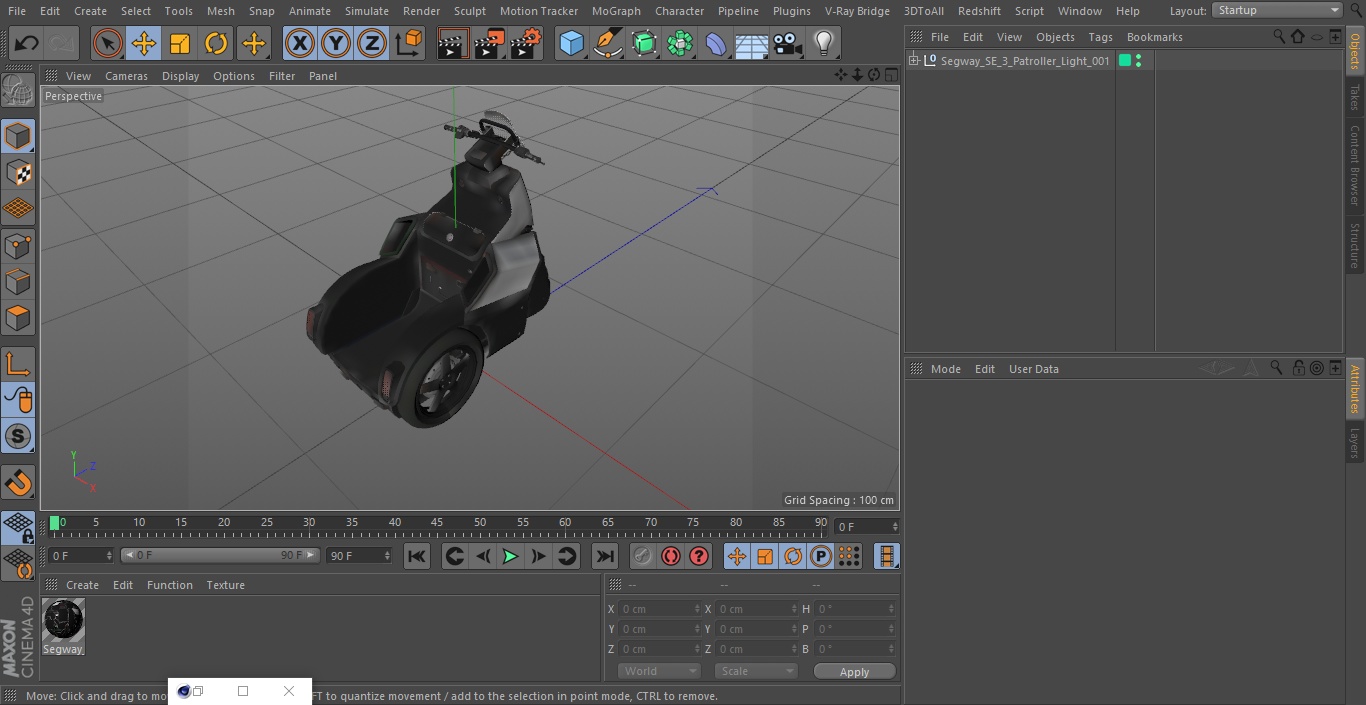Step to the next frame
Viewport: 1366px width, 705px height.
pyautogui.click(x=538, y=556)
